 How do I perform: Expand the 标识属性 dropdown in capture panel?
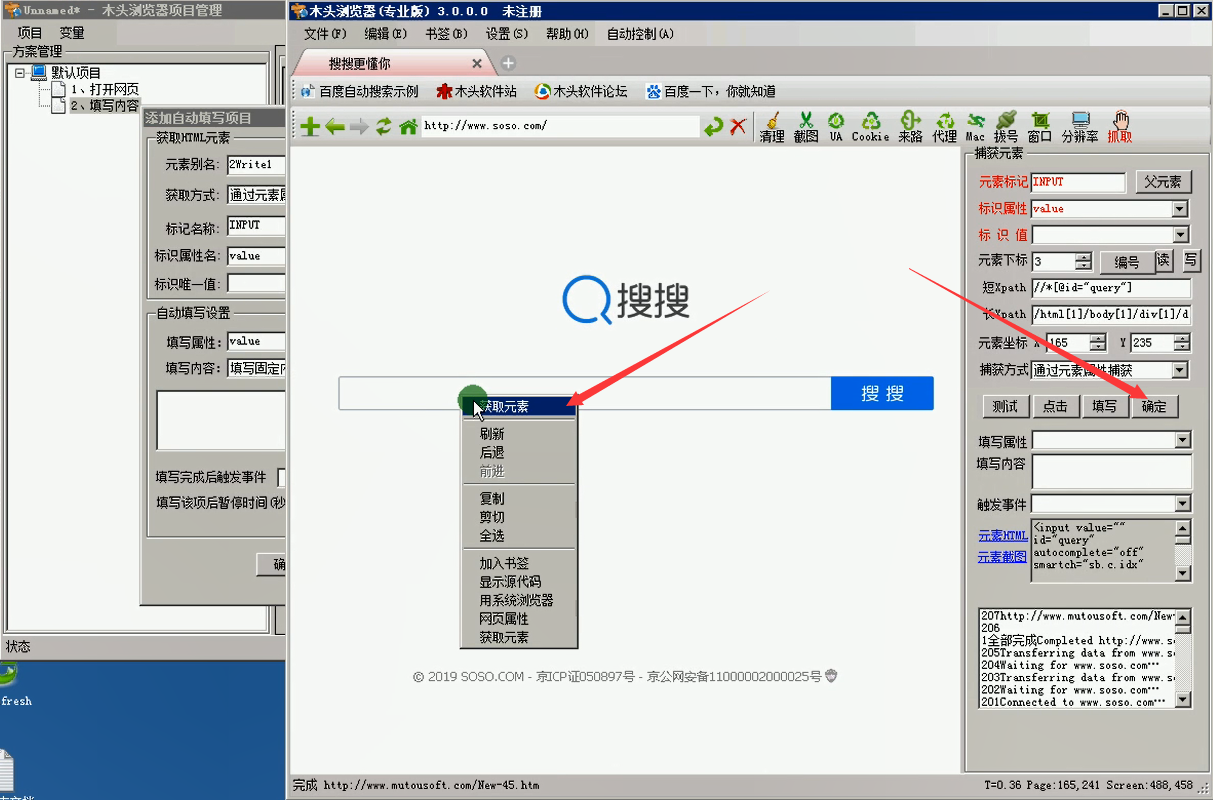click(1180, 209)
